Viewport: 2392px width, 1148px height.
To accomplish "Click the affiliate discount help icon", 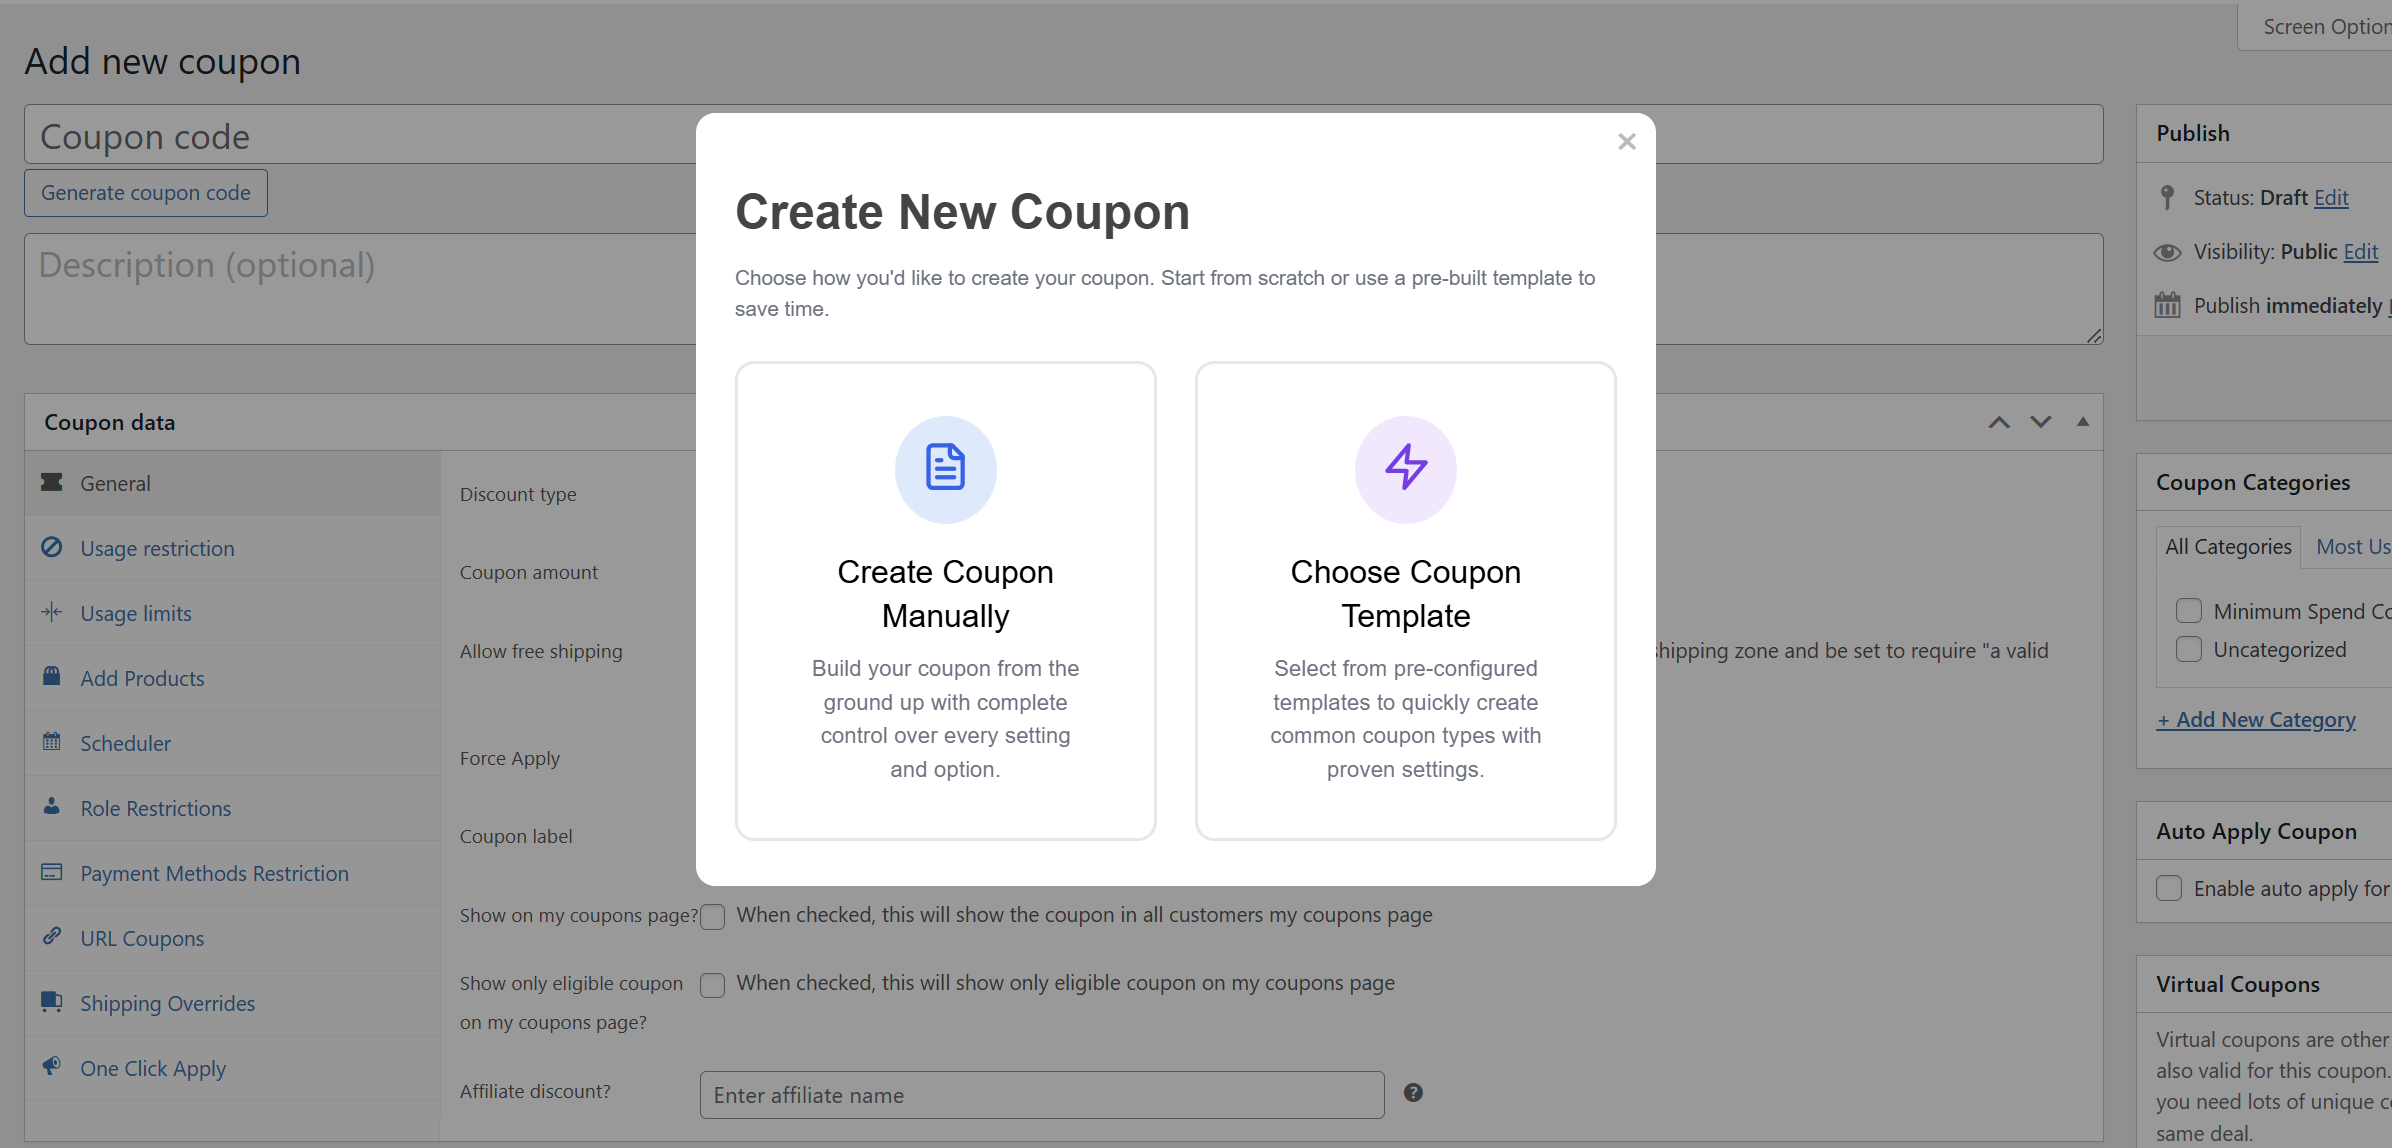I will (x=1413, y=1093).
